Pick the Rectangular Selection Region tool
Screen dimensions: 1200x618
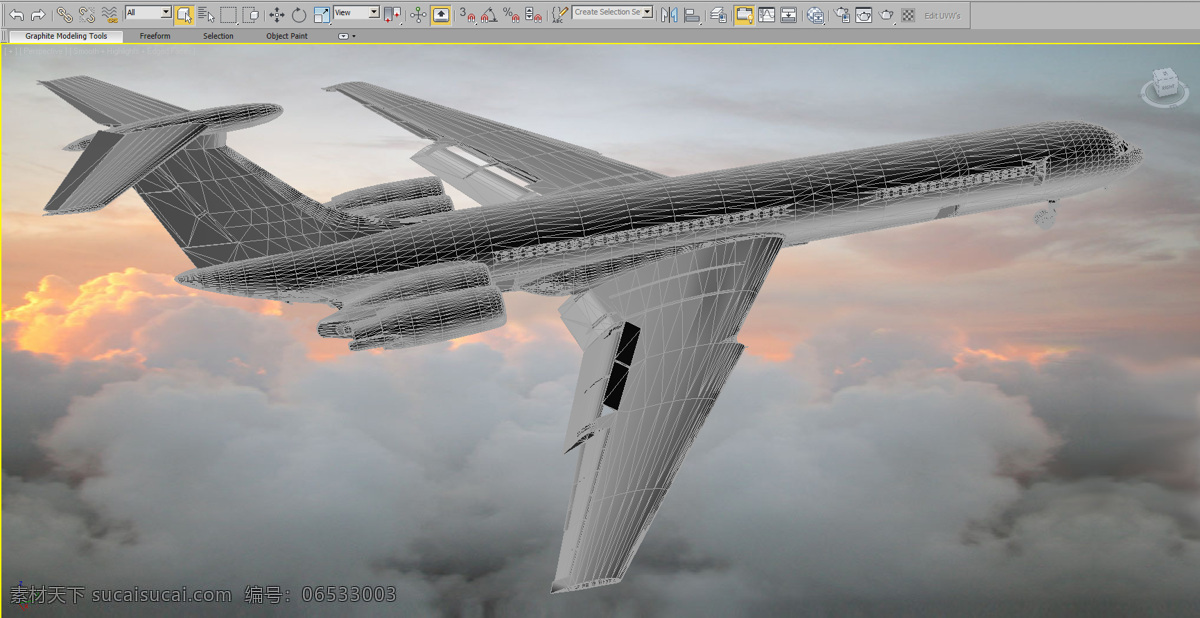tap(228, 15)
